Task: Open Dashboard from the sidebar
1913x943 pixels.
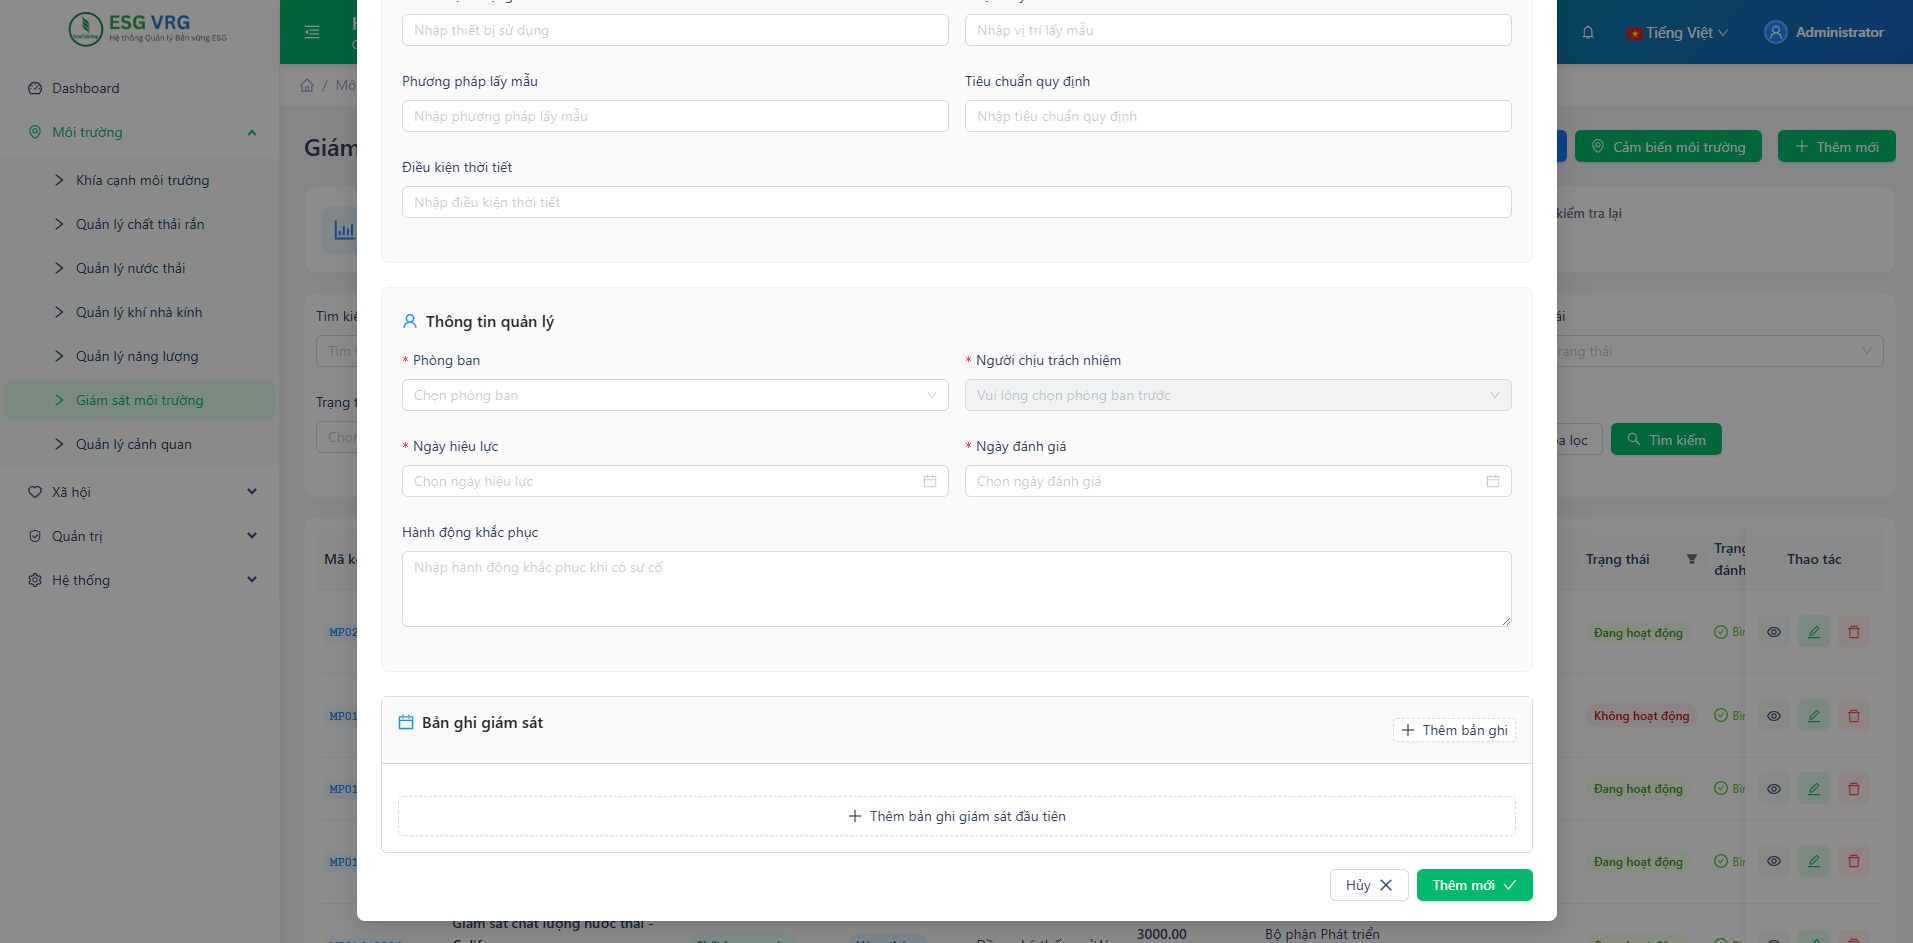Action: point(140,88)
